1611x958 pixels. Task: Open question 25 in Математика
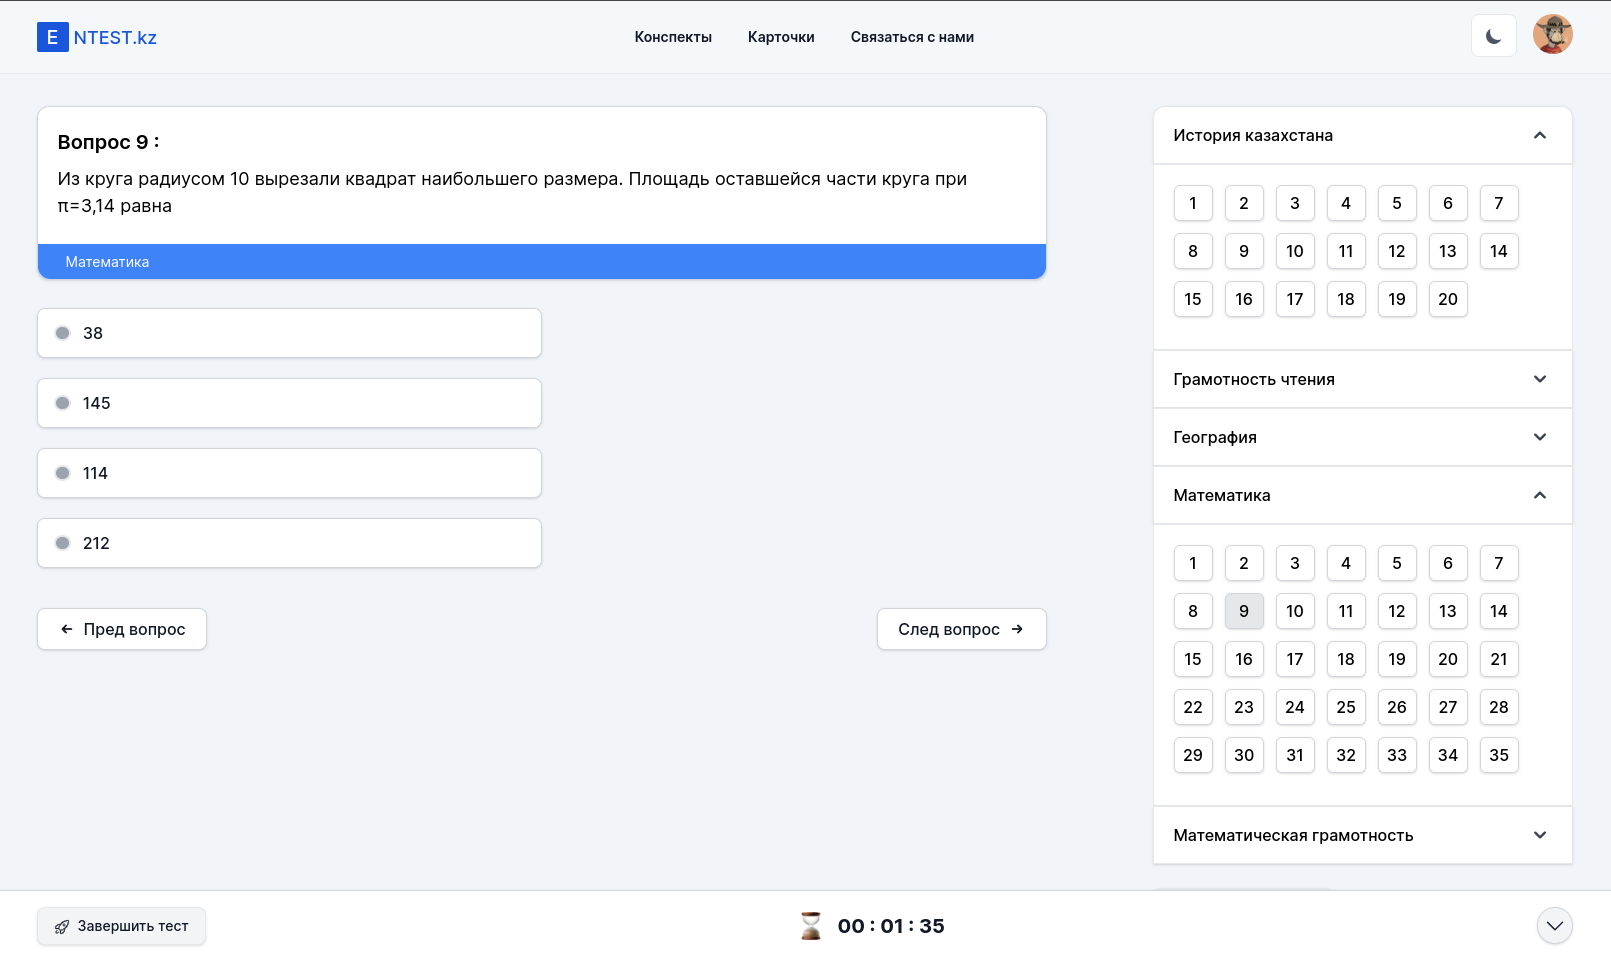click(1346, 707)
